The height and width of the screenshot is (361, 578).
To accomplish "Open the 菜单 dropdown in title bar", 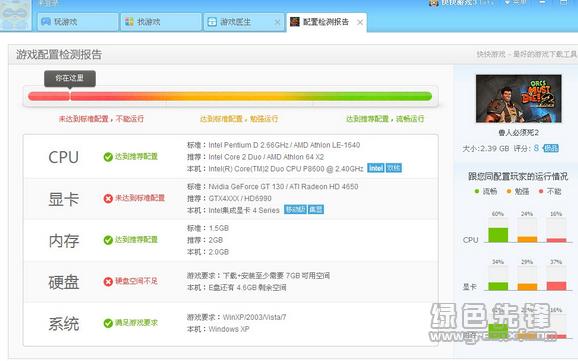I will 515,2.
